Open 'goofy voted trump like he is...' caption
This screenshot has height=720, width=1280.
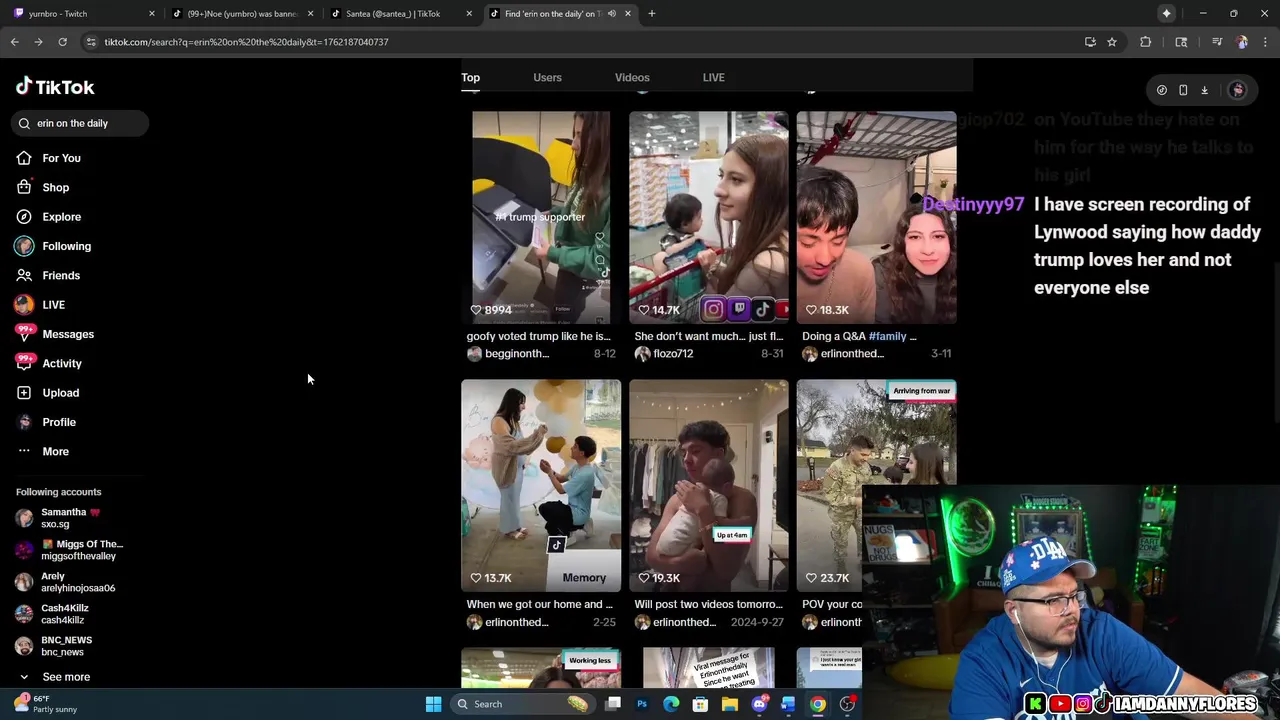(x=538, y=336)
